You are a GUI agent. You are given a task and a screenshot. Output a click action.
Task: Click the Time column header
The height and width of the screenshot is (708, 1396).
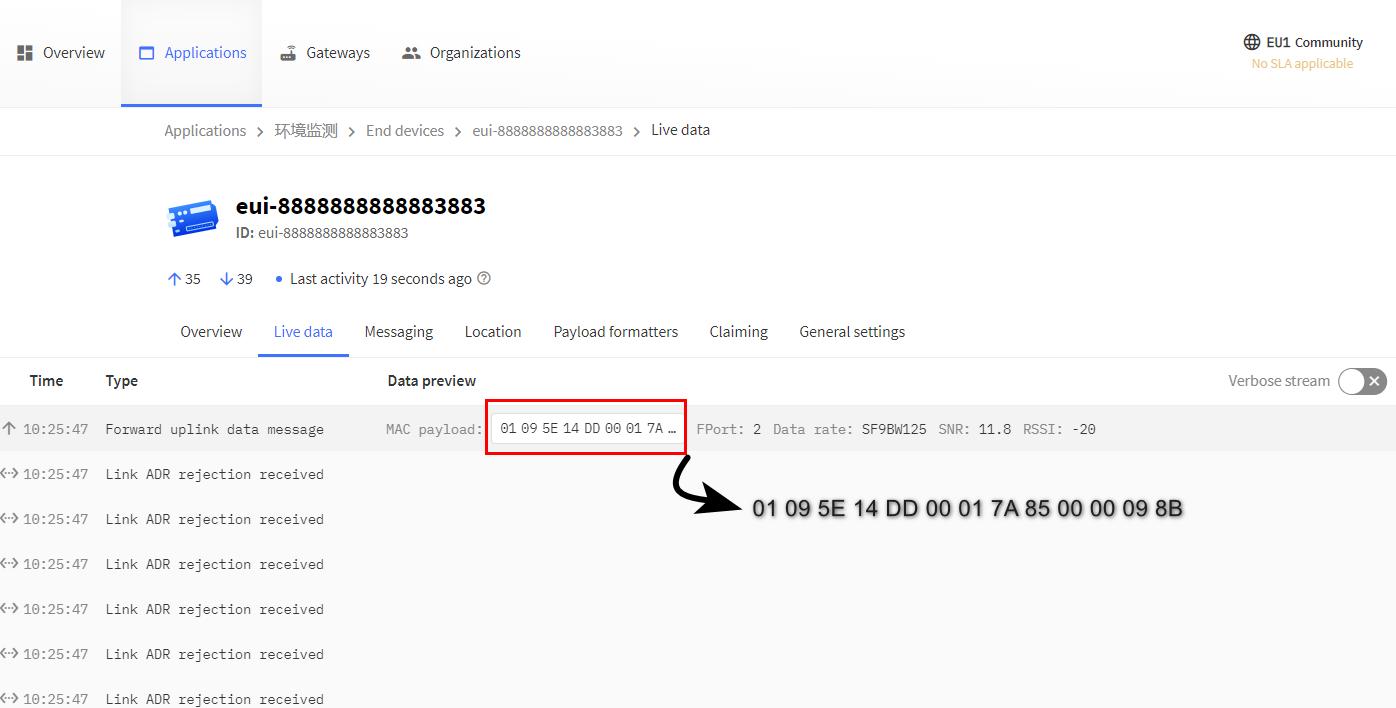pyautogui.click(x=46, y=381)
